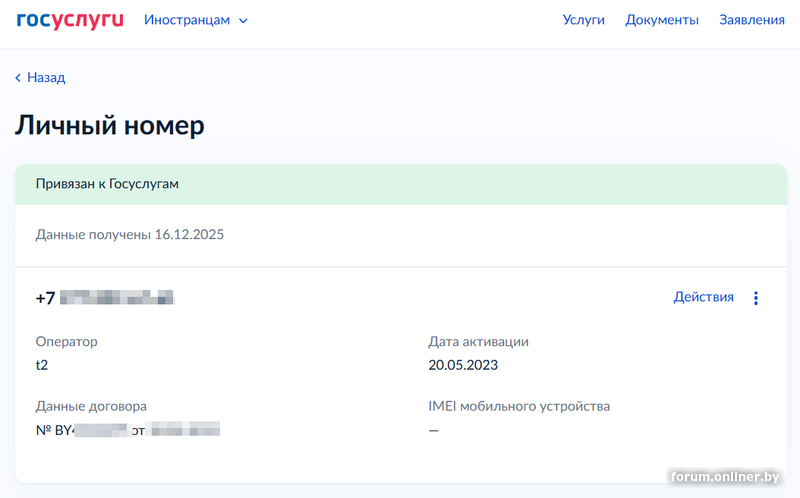The image size is (800, 498).
Task: Click the Оператор label
Action: coord(66,342)
